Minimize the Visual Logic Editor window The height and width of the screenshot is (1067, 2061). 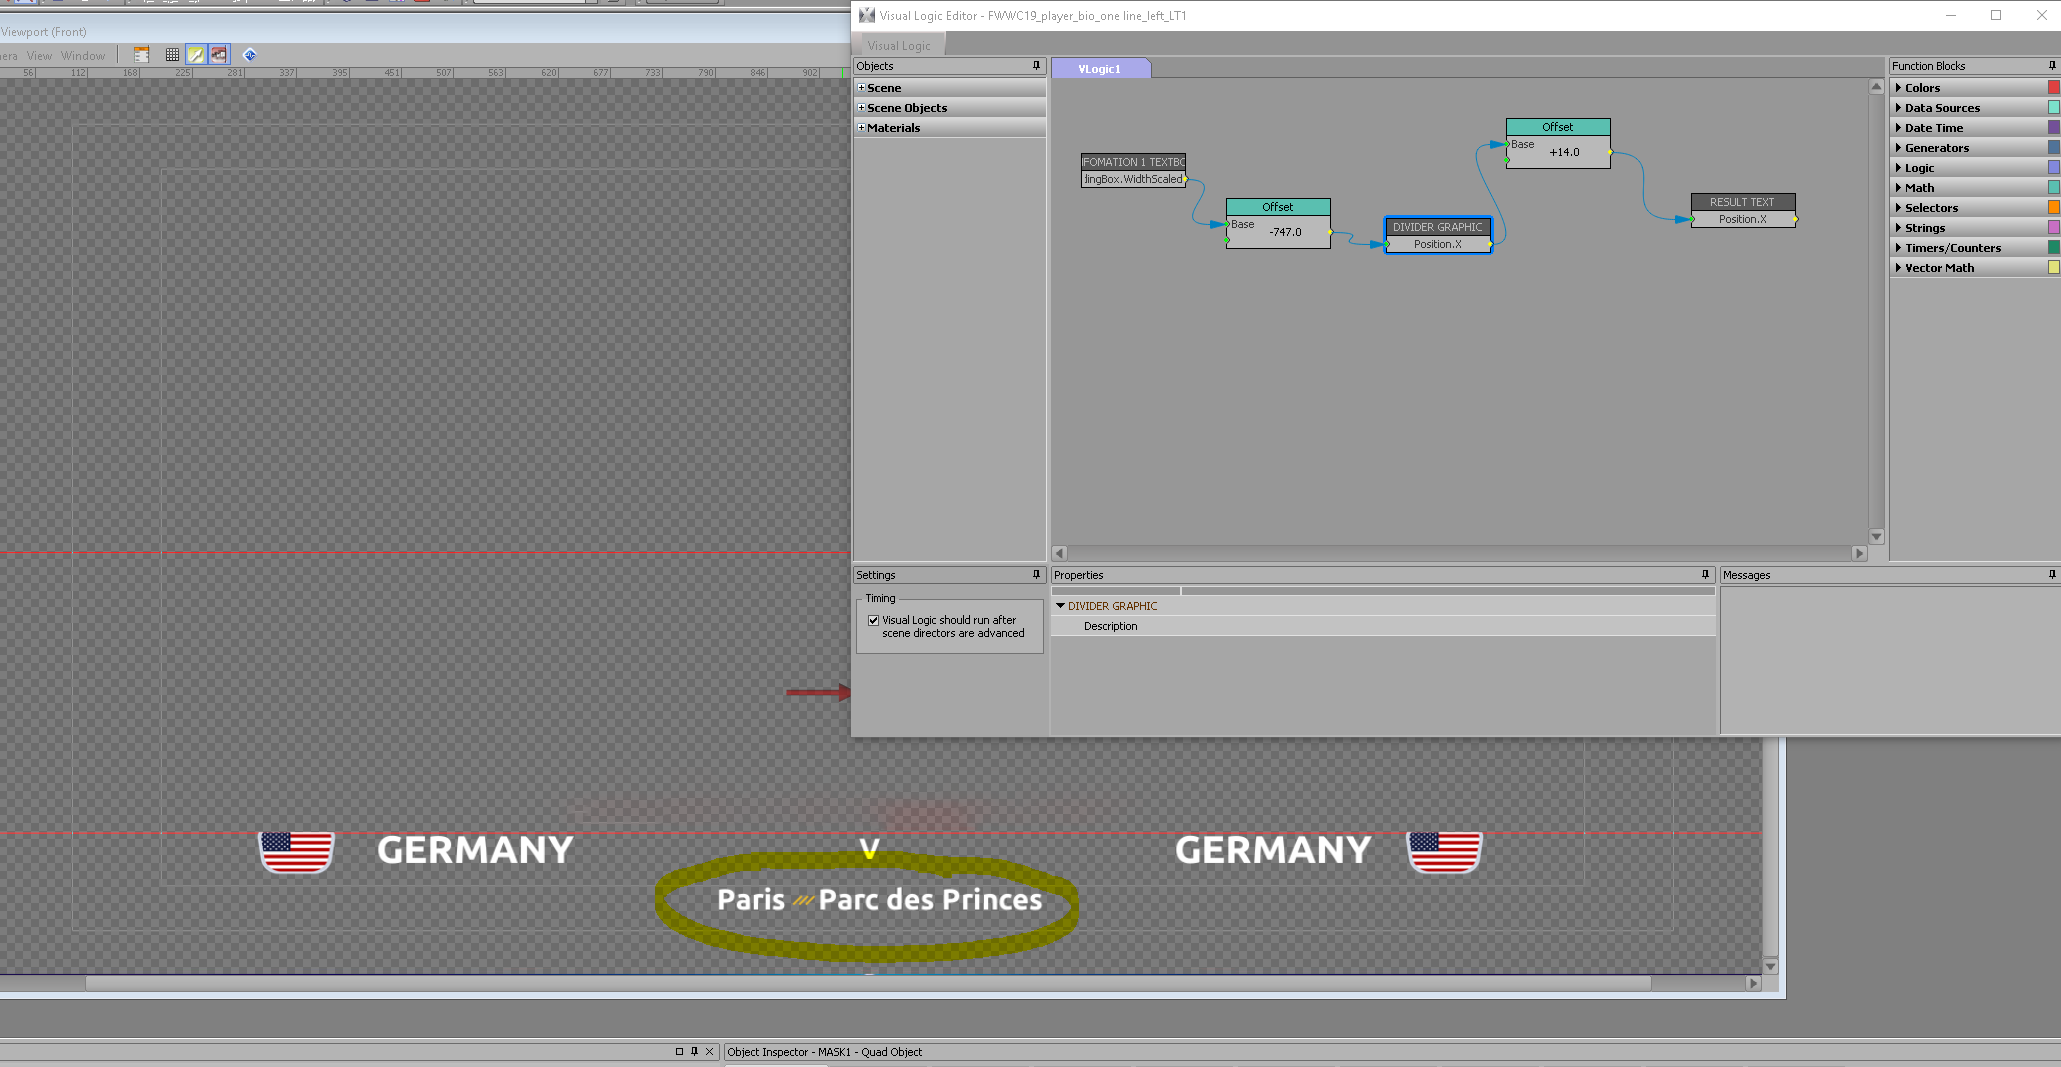click(x=1951, y=15)
